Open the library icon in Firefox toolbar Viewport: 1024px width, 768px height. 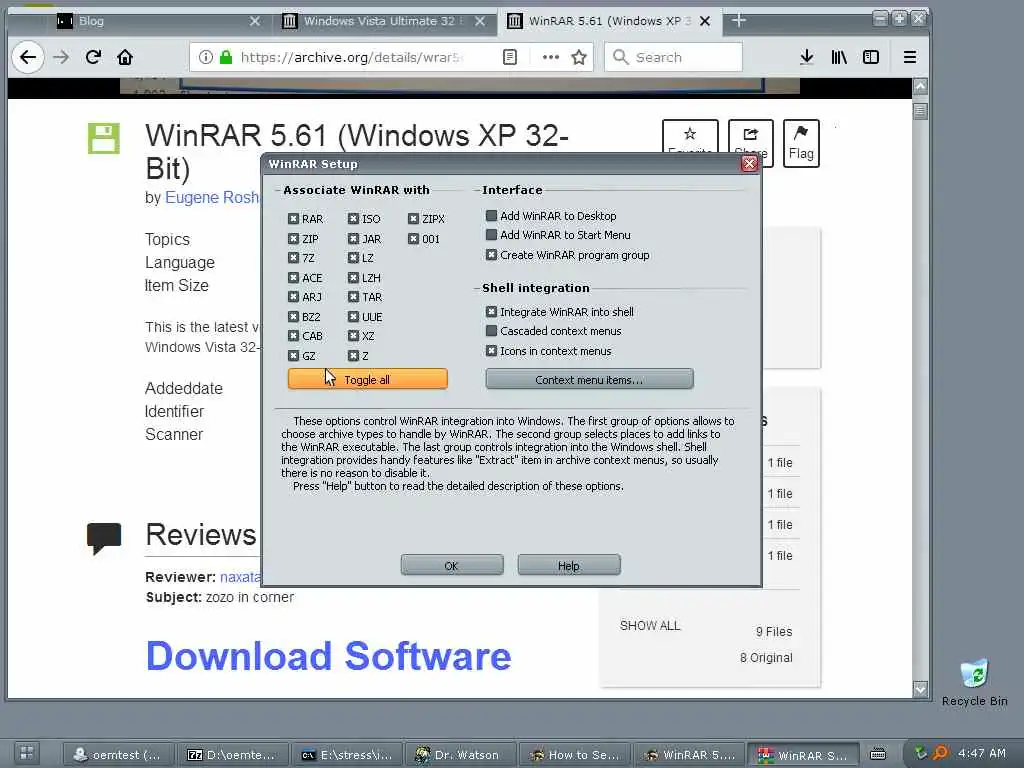click(x=839, y=57)
